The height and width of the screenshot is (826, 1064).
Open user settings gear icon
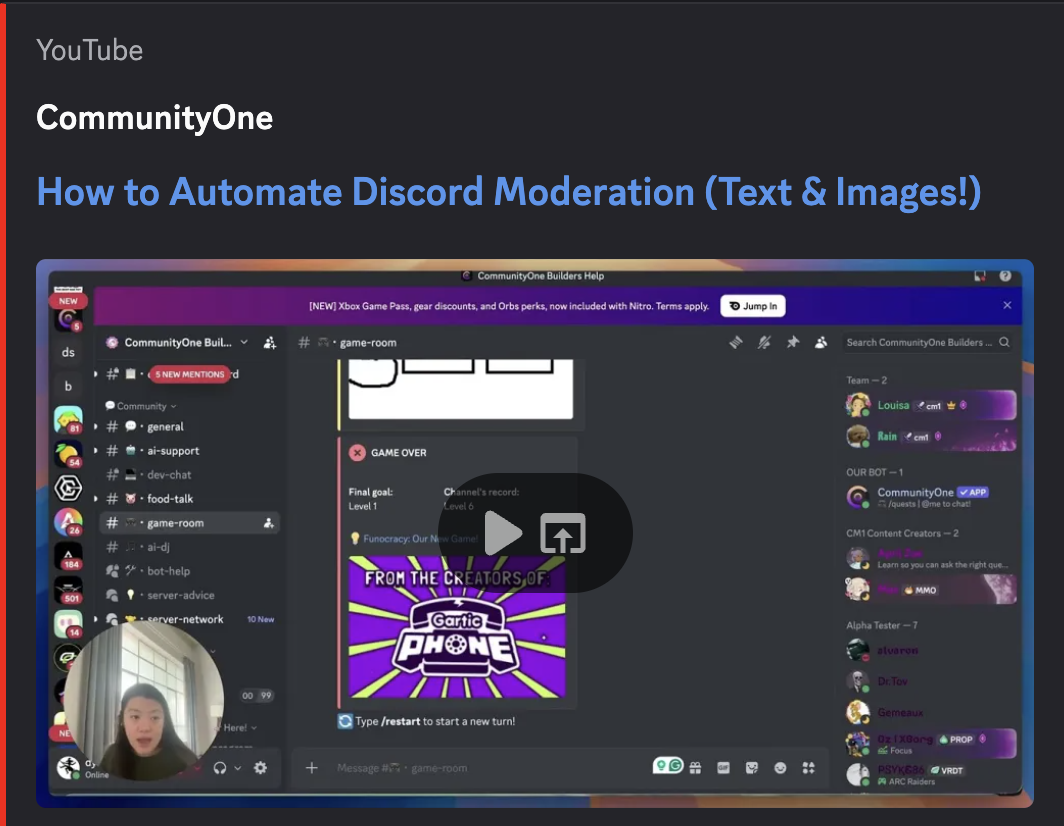(x=261, y=768)
